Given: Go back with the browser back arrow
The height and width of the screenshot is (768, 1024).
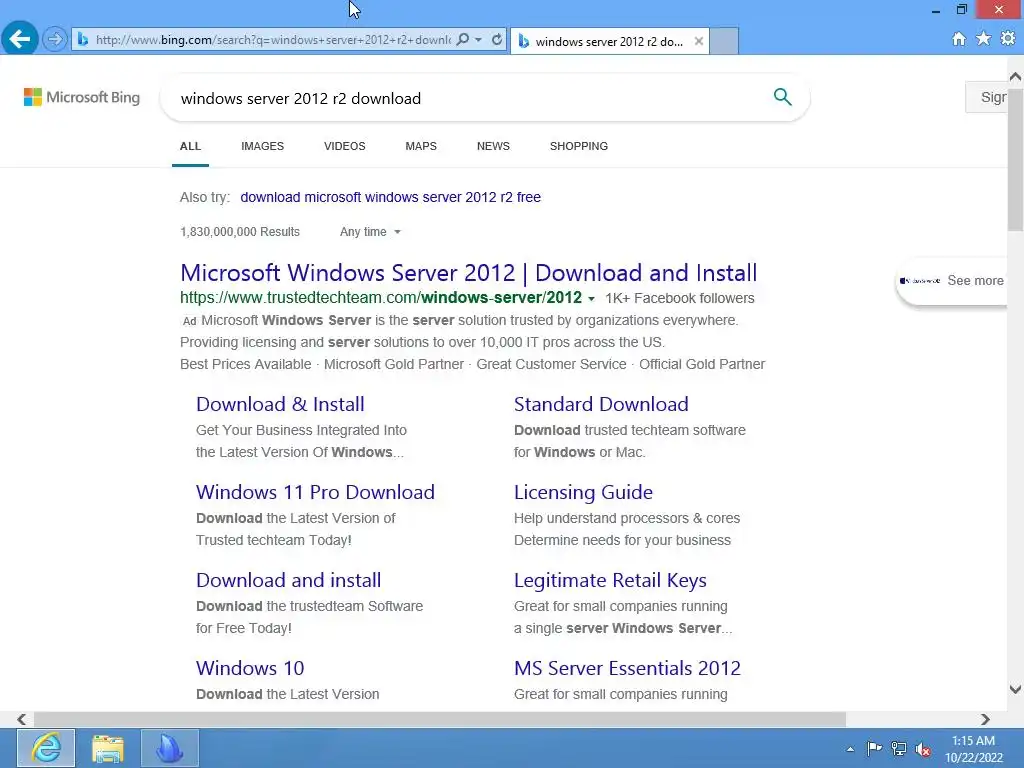Looking at the screenshot, I should pos(20,39).
